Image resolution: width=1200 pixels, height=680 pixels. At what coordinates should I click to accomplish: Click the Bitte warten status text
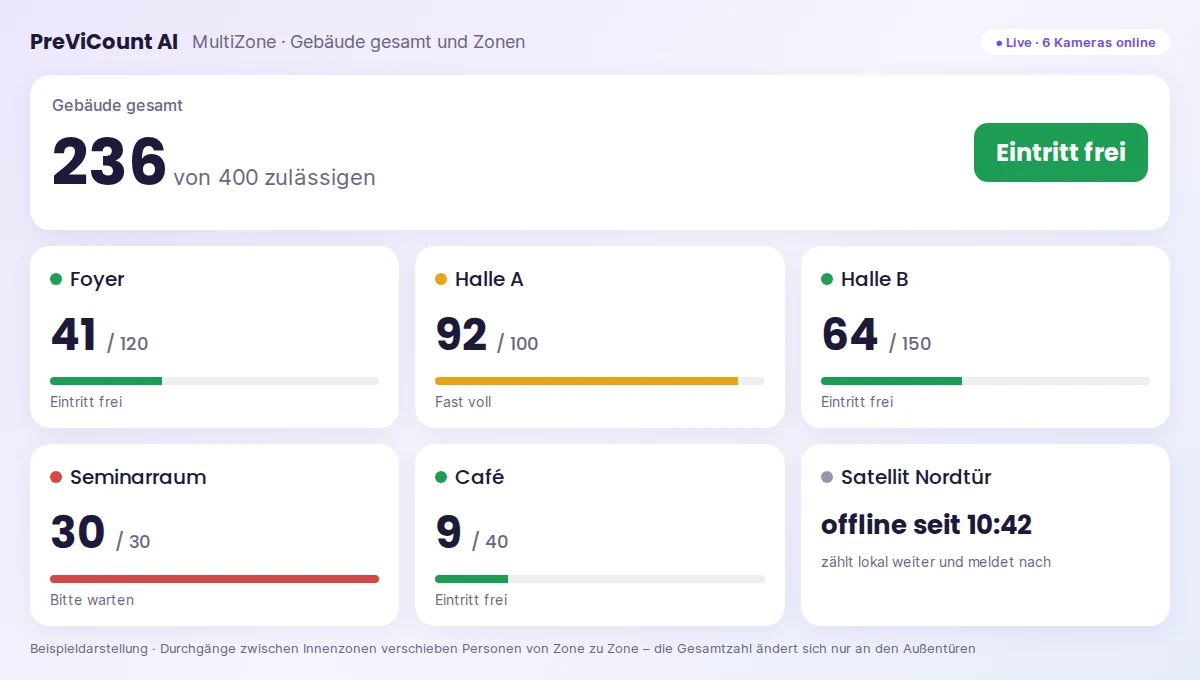[92, 600]
